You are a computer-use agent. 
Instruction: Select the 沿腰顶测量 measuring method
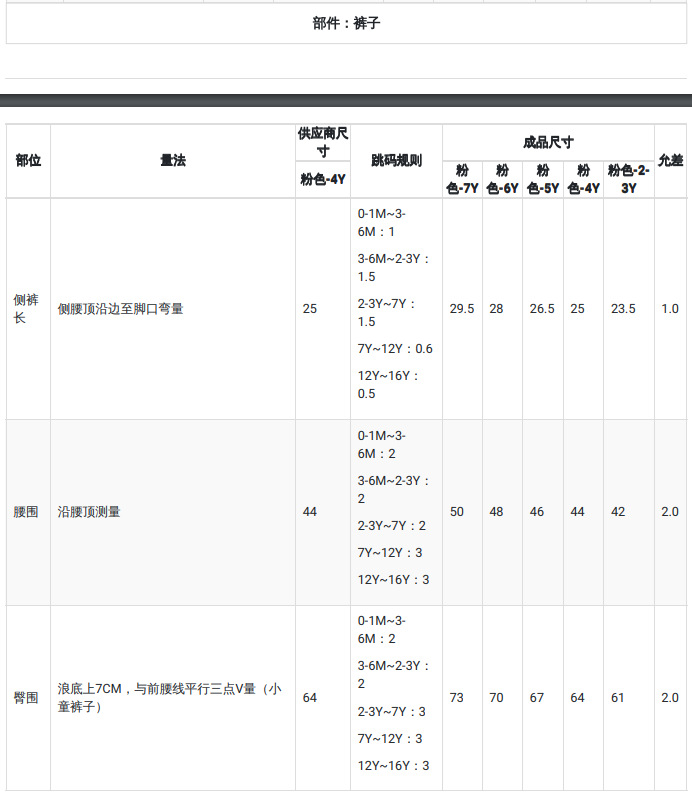coord(89,512)
